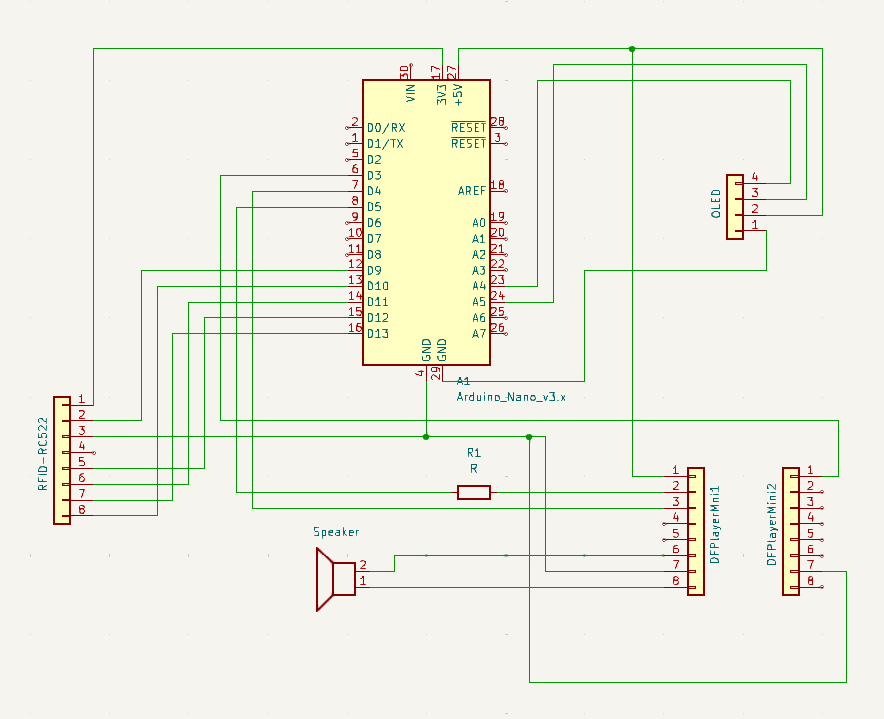The width and height of the screenshot is (884, 719).
Task: Click the D9 pin label
Action: point(374,270)
